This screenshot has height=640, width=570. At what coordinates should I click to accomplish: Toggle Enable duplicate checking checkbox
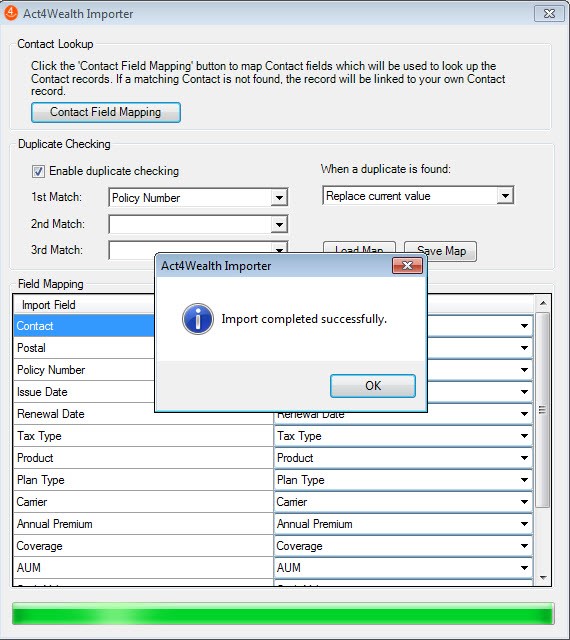(x=38, y=171)
